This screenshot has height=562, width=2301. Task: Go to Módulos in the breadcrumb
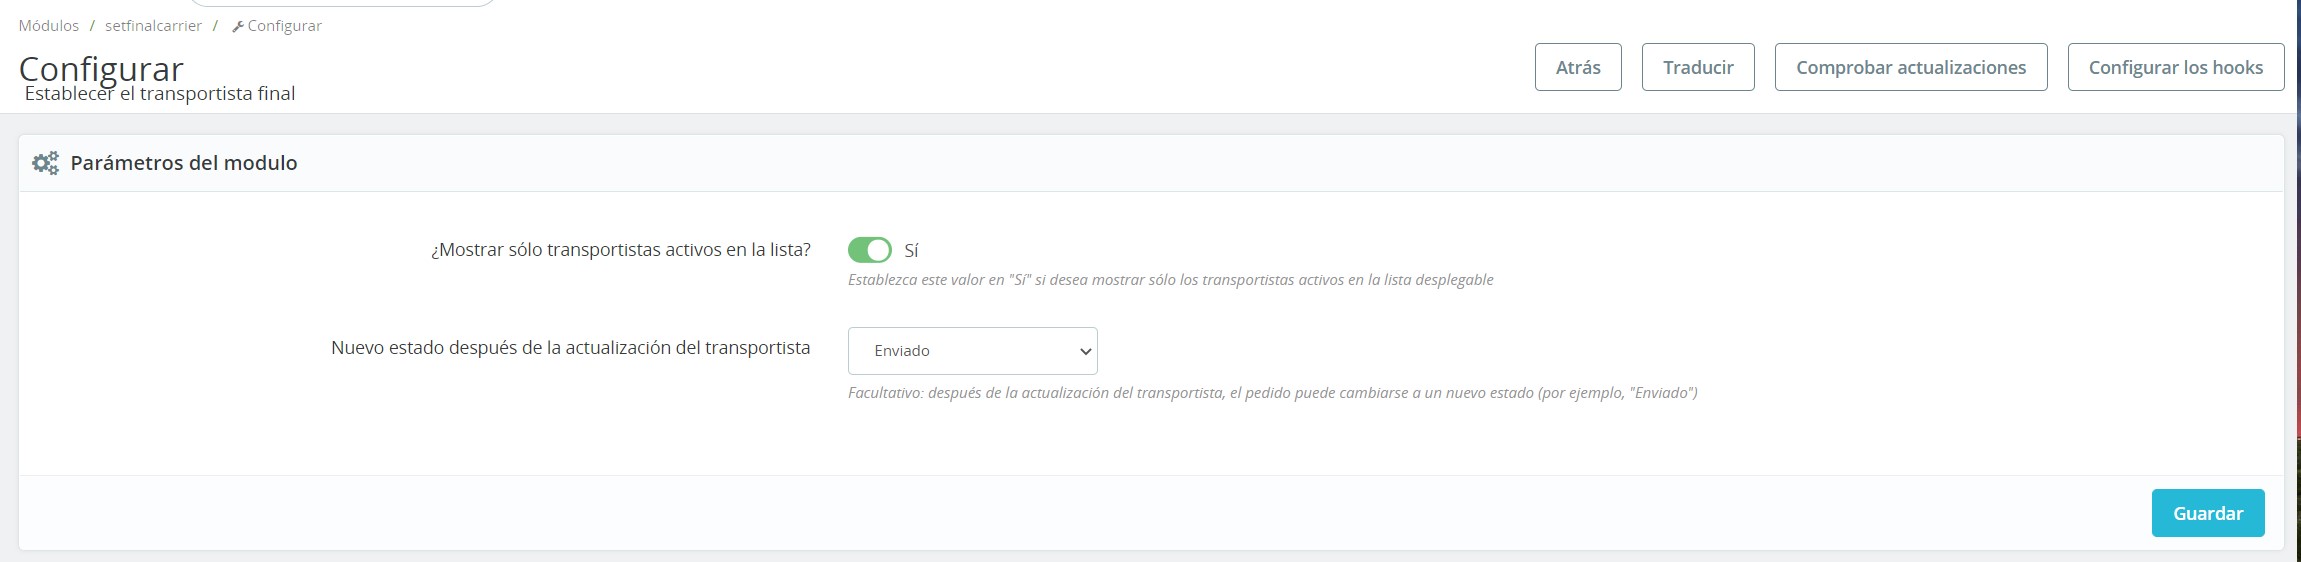coord(49,26)
